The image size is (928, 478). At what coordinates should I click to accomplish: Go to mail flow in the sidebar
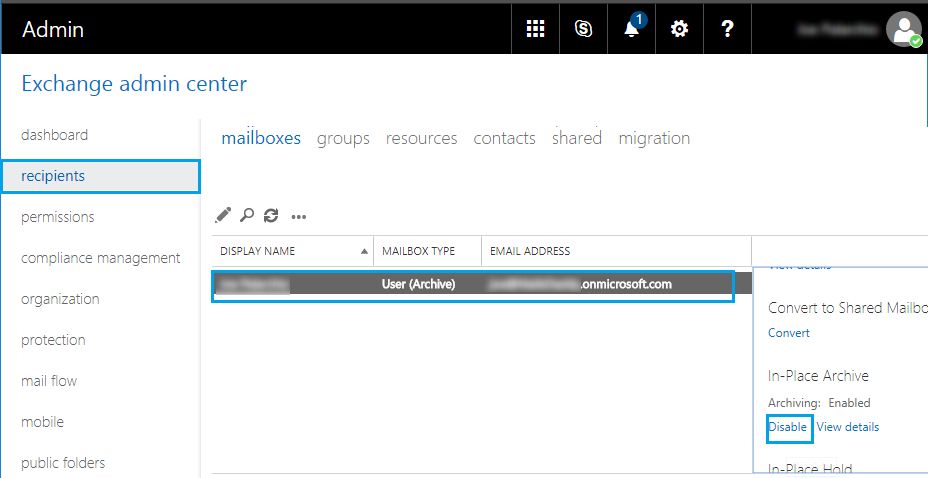click(x=49, y=381)
